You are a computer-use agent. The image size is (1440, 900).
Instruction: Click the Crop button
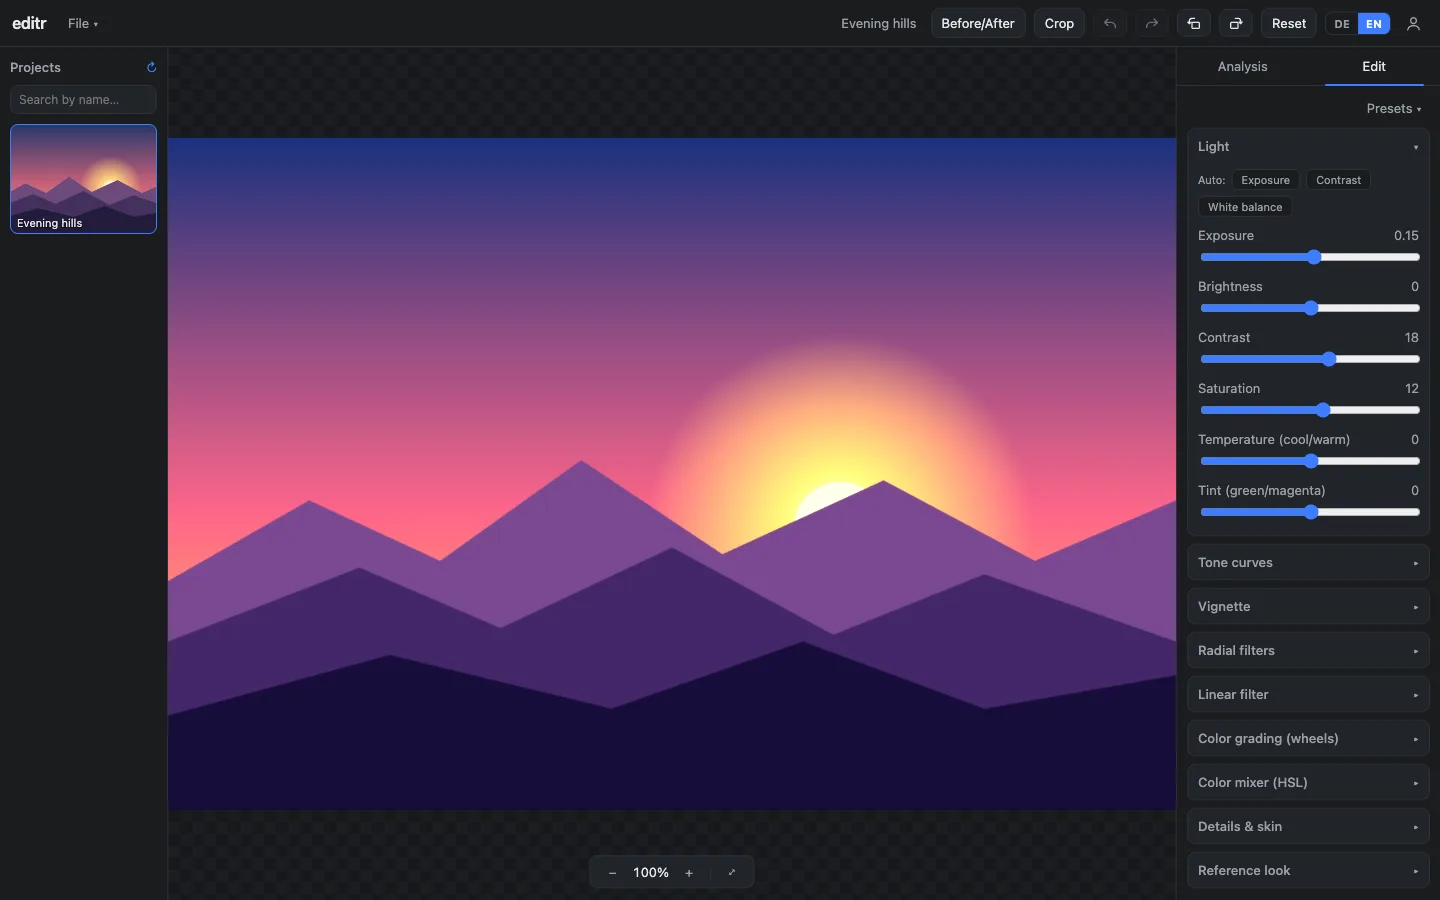tap(1059, 23)
